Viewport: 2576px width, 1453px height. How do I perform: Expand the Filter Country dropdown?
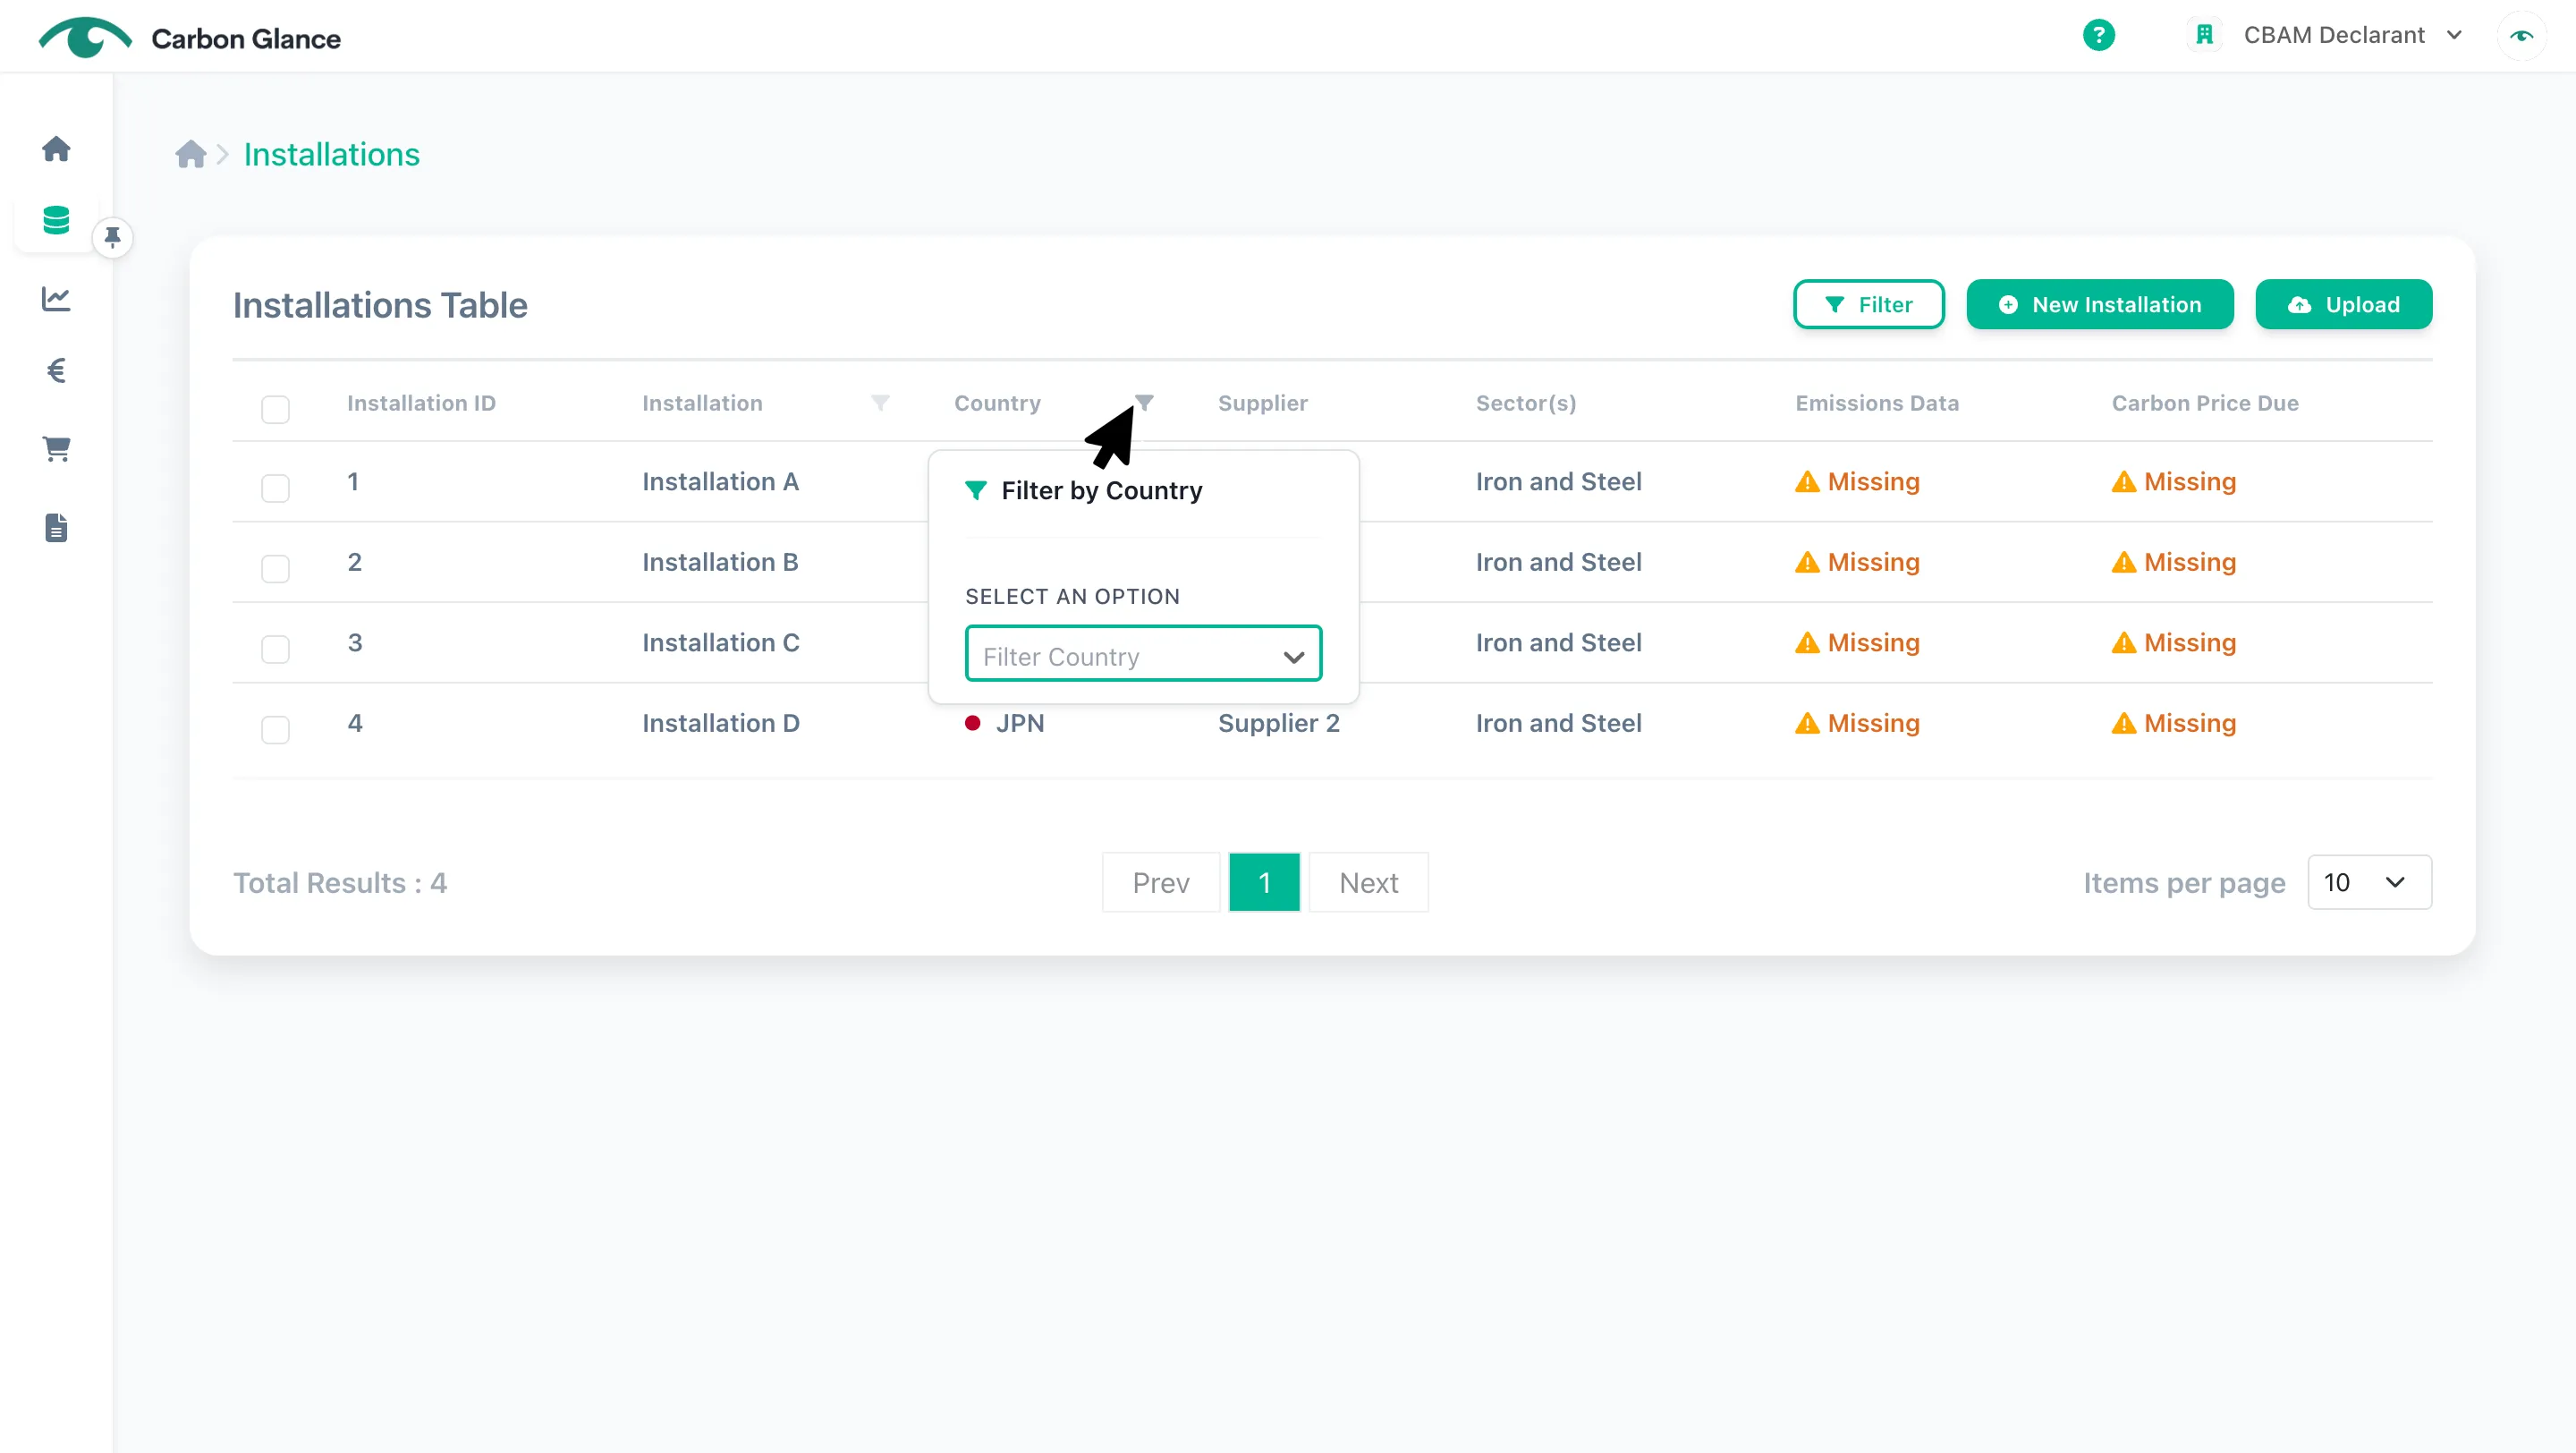tap(1143, 655)
